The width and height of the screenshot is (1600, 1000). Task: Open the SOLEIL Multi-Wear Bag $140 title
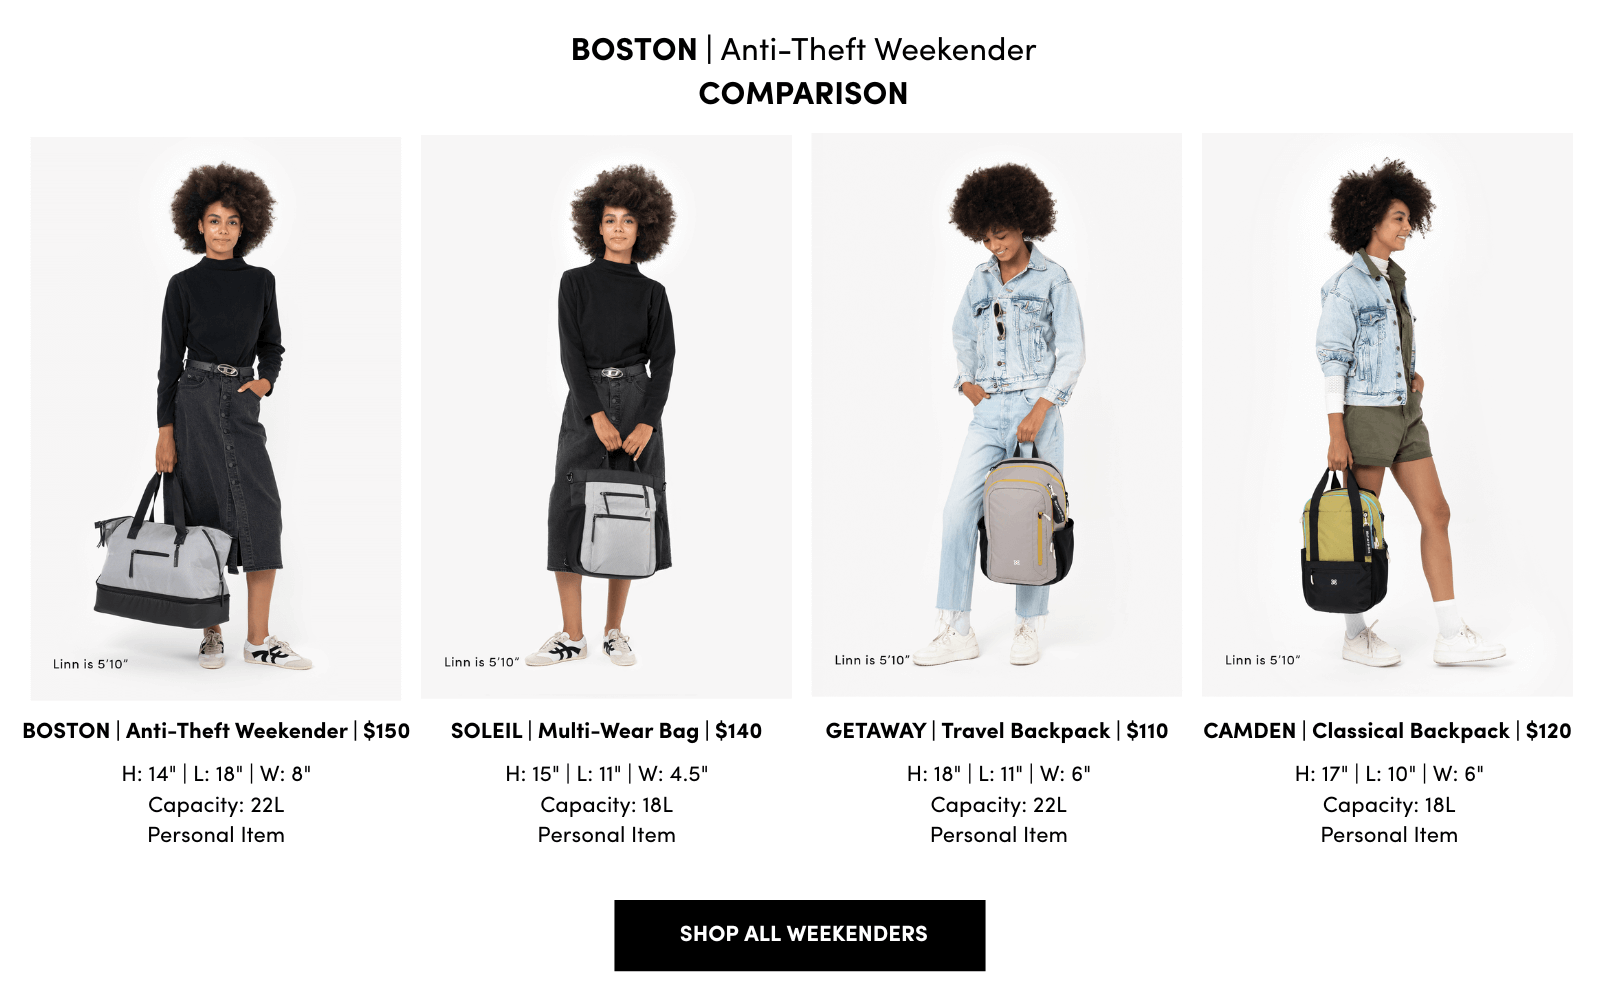tap(606, 731)
